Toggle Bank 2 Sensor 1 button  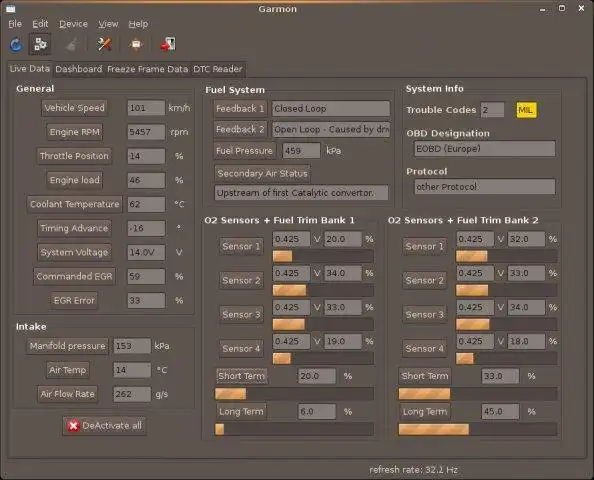click(x=424, y=246)
